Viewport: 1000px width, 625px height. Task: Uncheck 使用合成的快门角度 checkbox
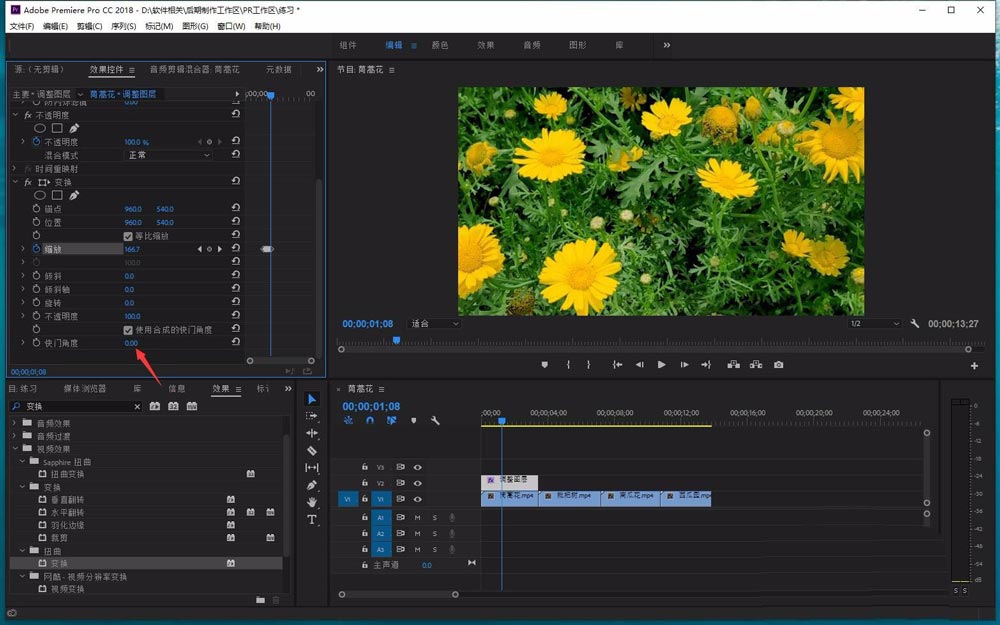(128, 330)
